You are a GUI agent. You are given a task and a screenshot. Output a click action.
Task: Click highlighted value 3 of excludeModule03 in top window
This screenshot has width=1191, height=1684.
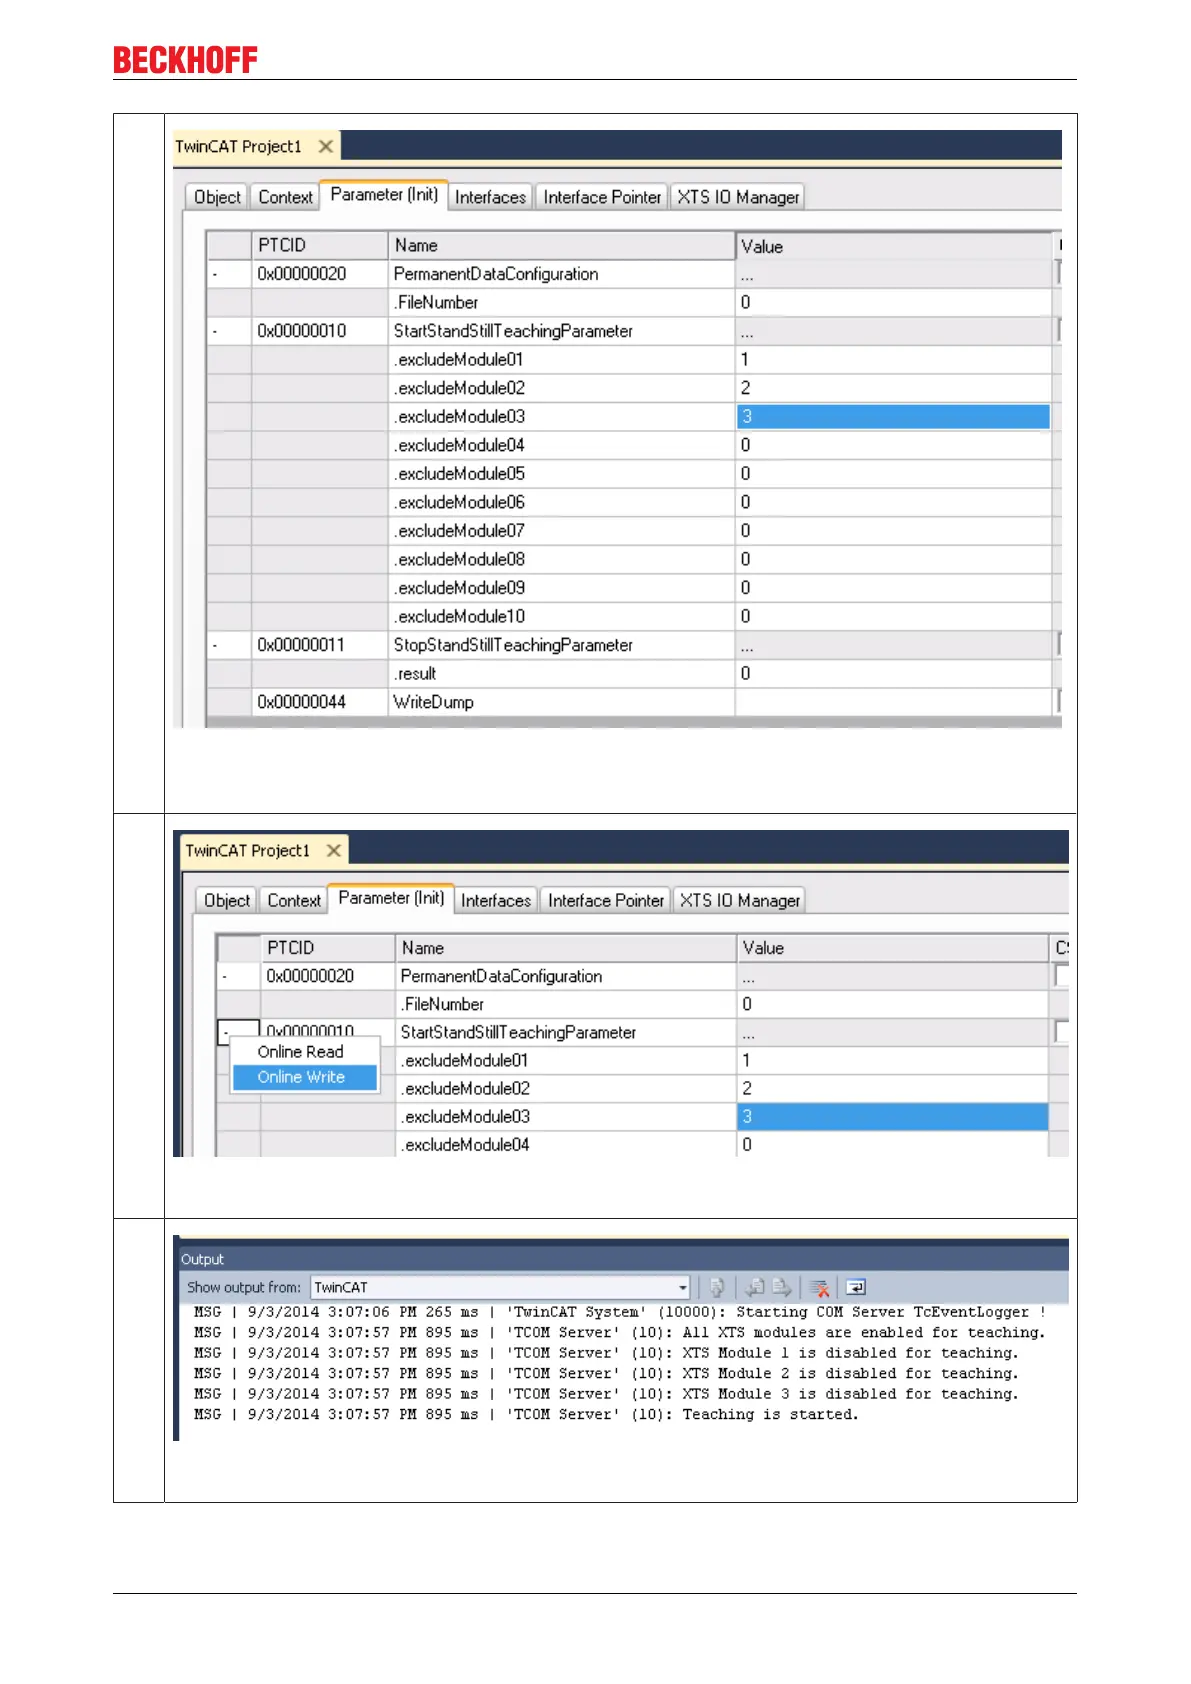pos(893,416)
